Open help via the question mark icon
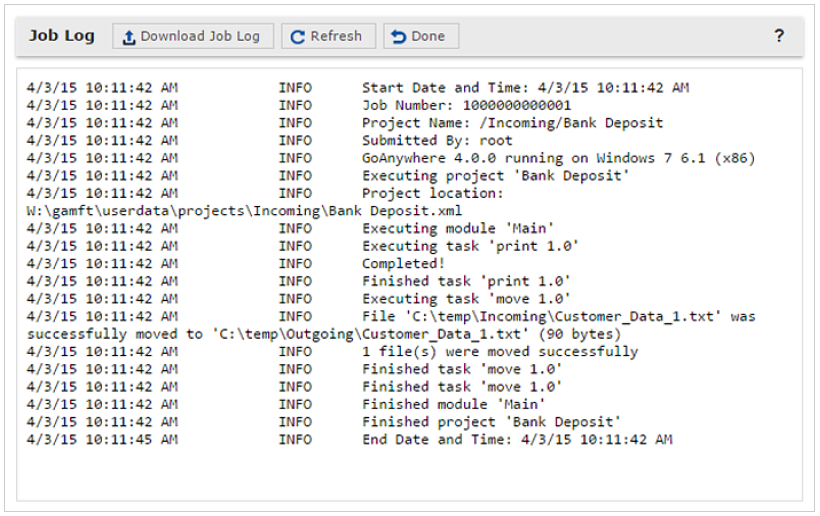 point(779,36)
